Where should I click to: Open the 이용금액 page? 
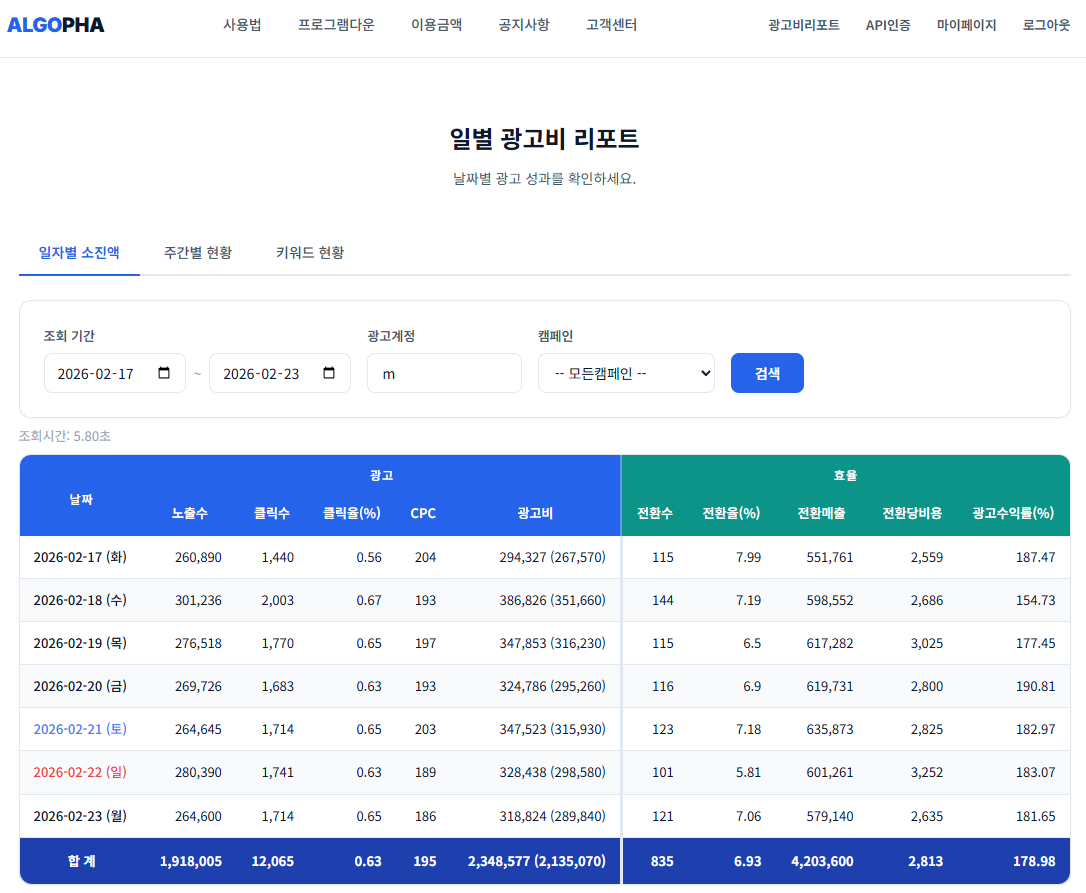(x=435, y=24)
